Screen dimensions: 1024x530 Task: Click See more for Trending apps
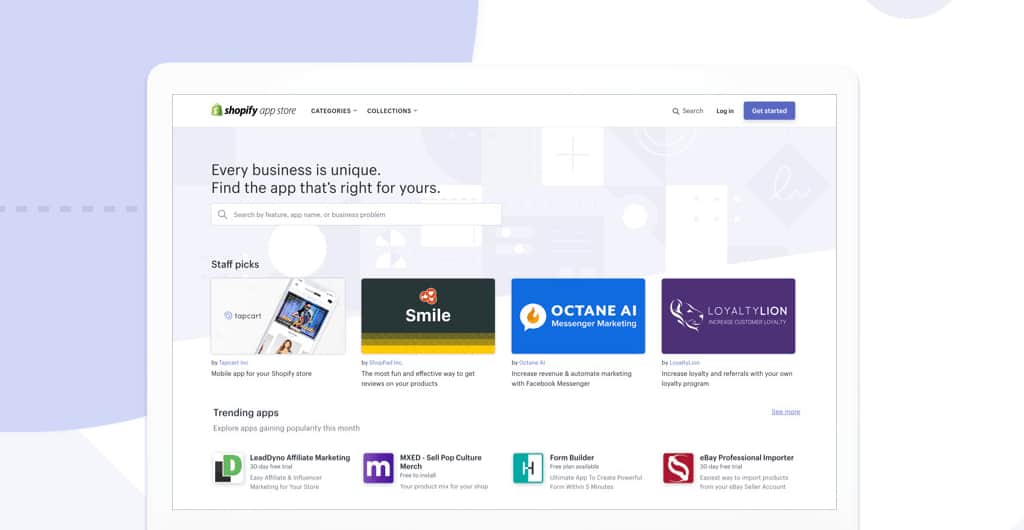pos(786,412)
